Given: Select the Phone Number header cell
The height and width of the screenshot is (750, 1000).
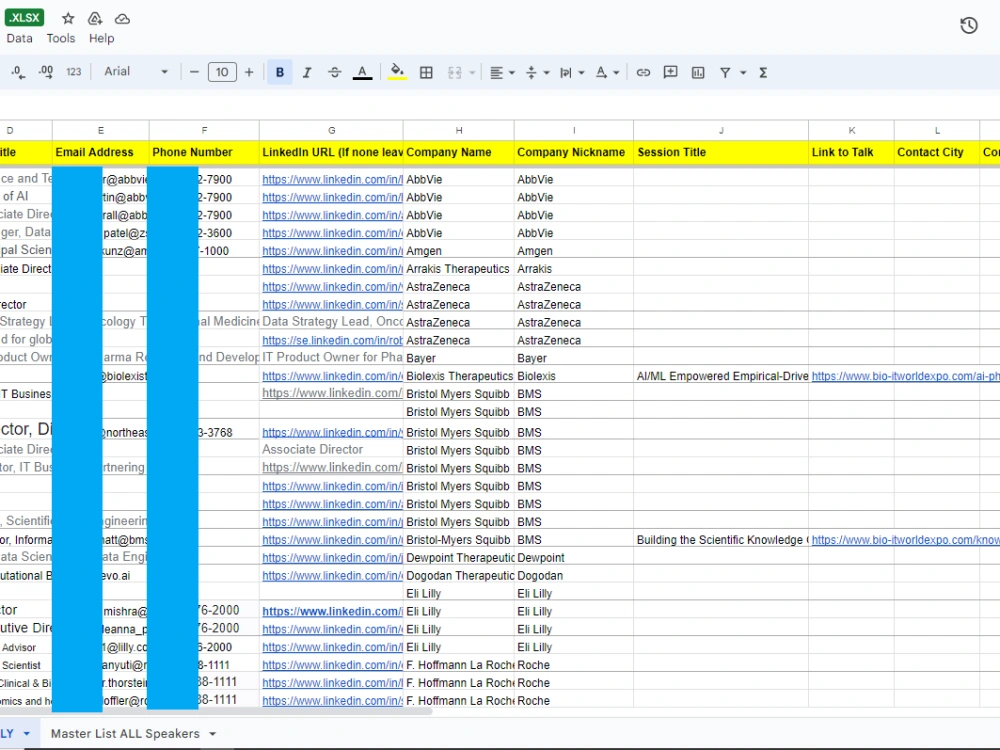Looking at the screenshot, I should (x=204, y=152).
